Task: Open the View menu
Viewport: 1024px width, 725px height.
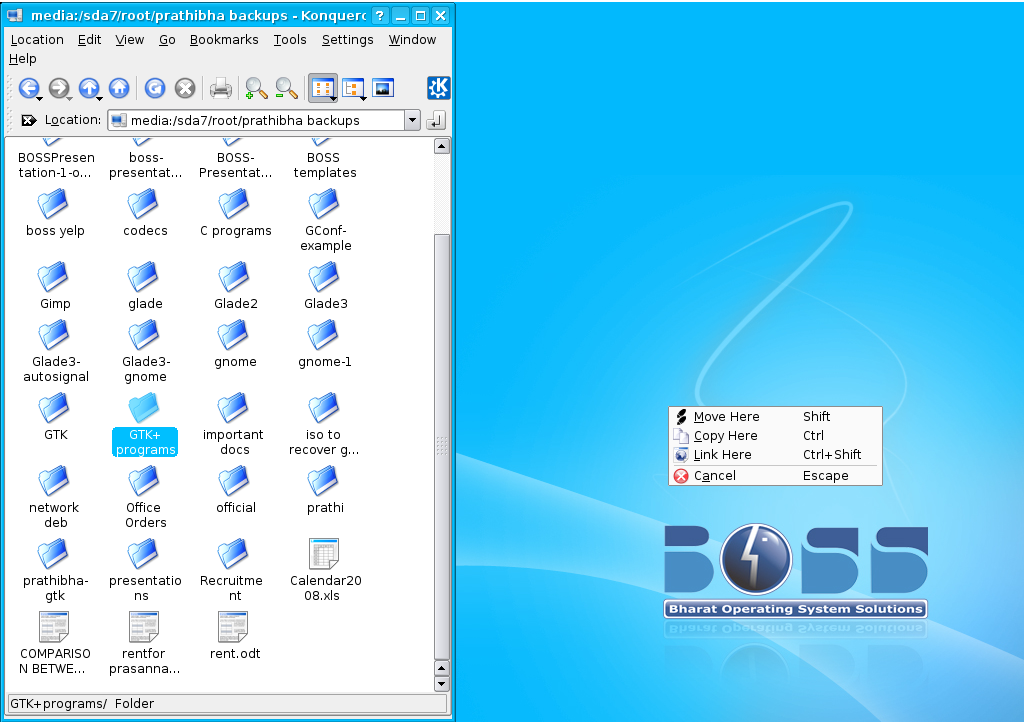Action: click(129, 40)
